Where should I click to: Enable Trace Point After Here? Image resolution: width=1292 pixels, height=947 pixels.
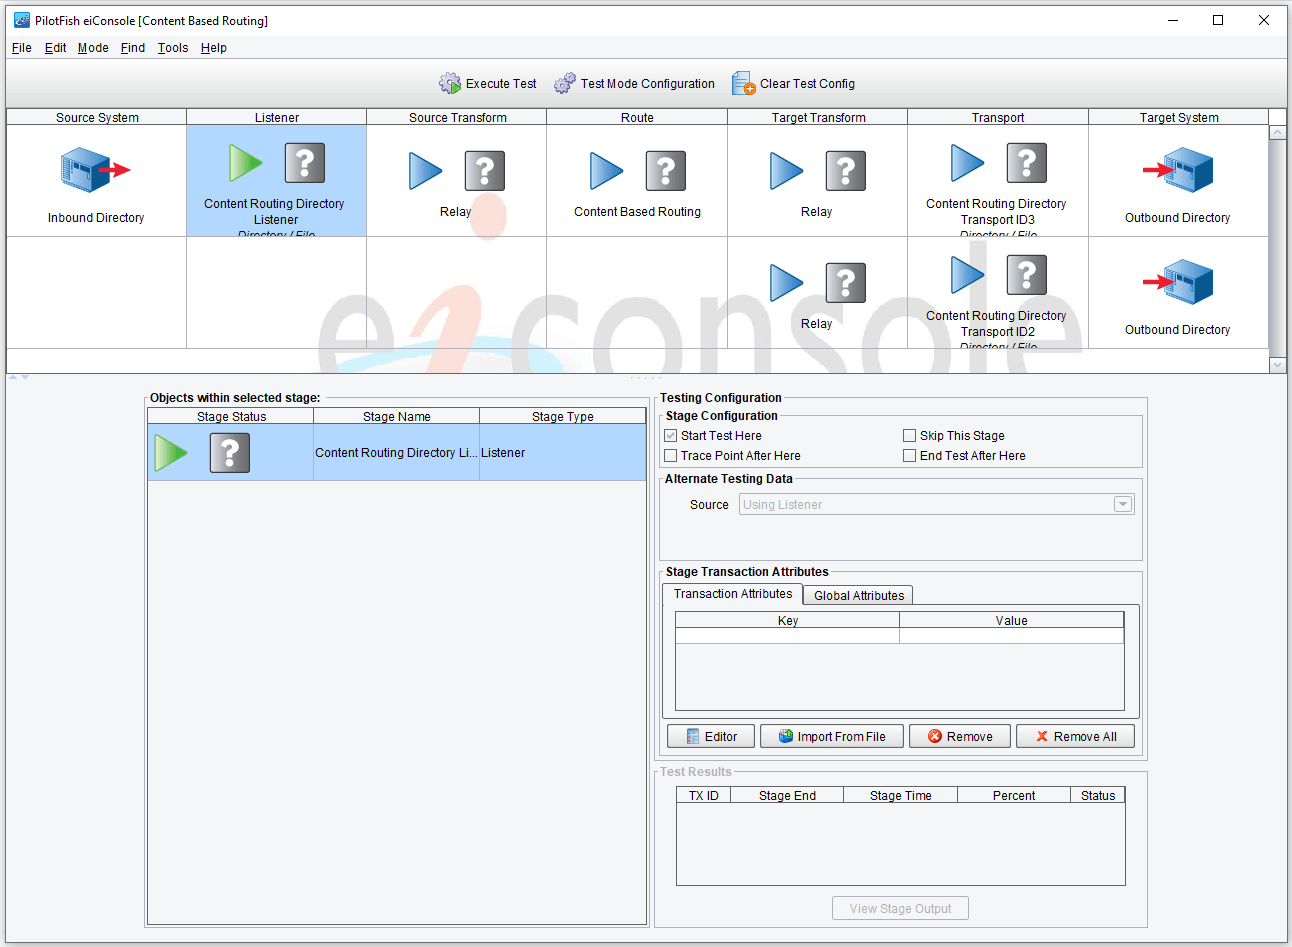tap(671, 456)
